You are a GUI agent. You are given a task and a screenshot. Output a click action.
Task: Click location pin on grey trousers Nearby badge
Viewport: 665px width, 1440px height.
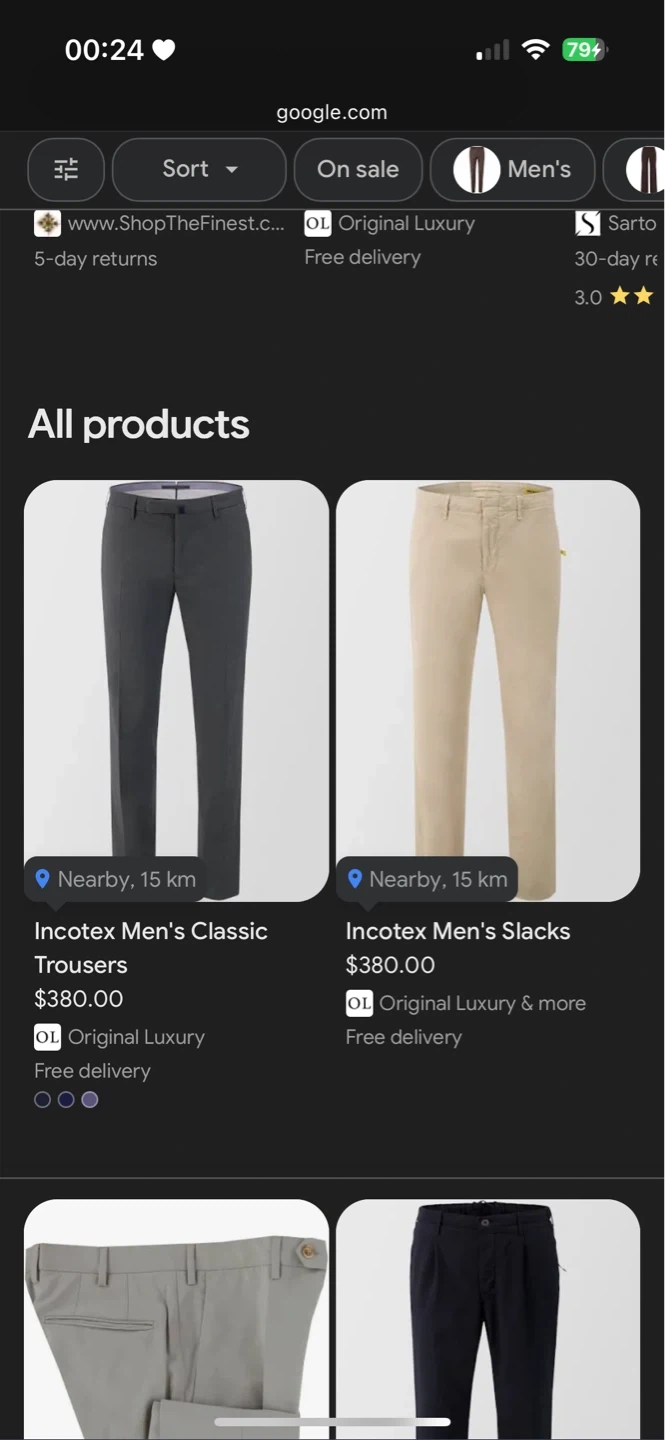pos(42,879)
